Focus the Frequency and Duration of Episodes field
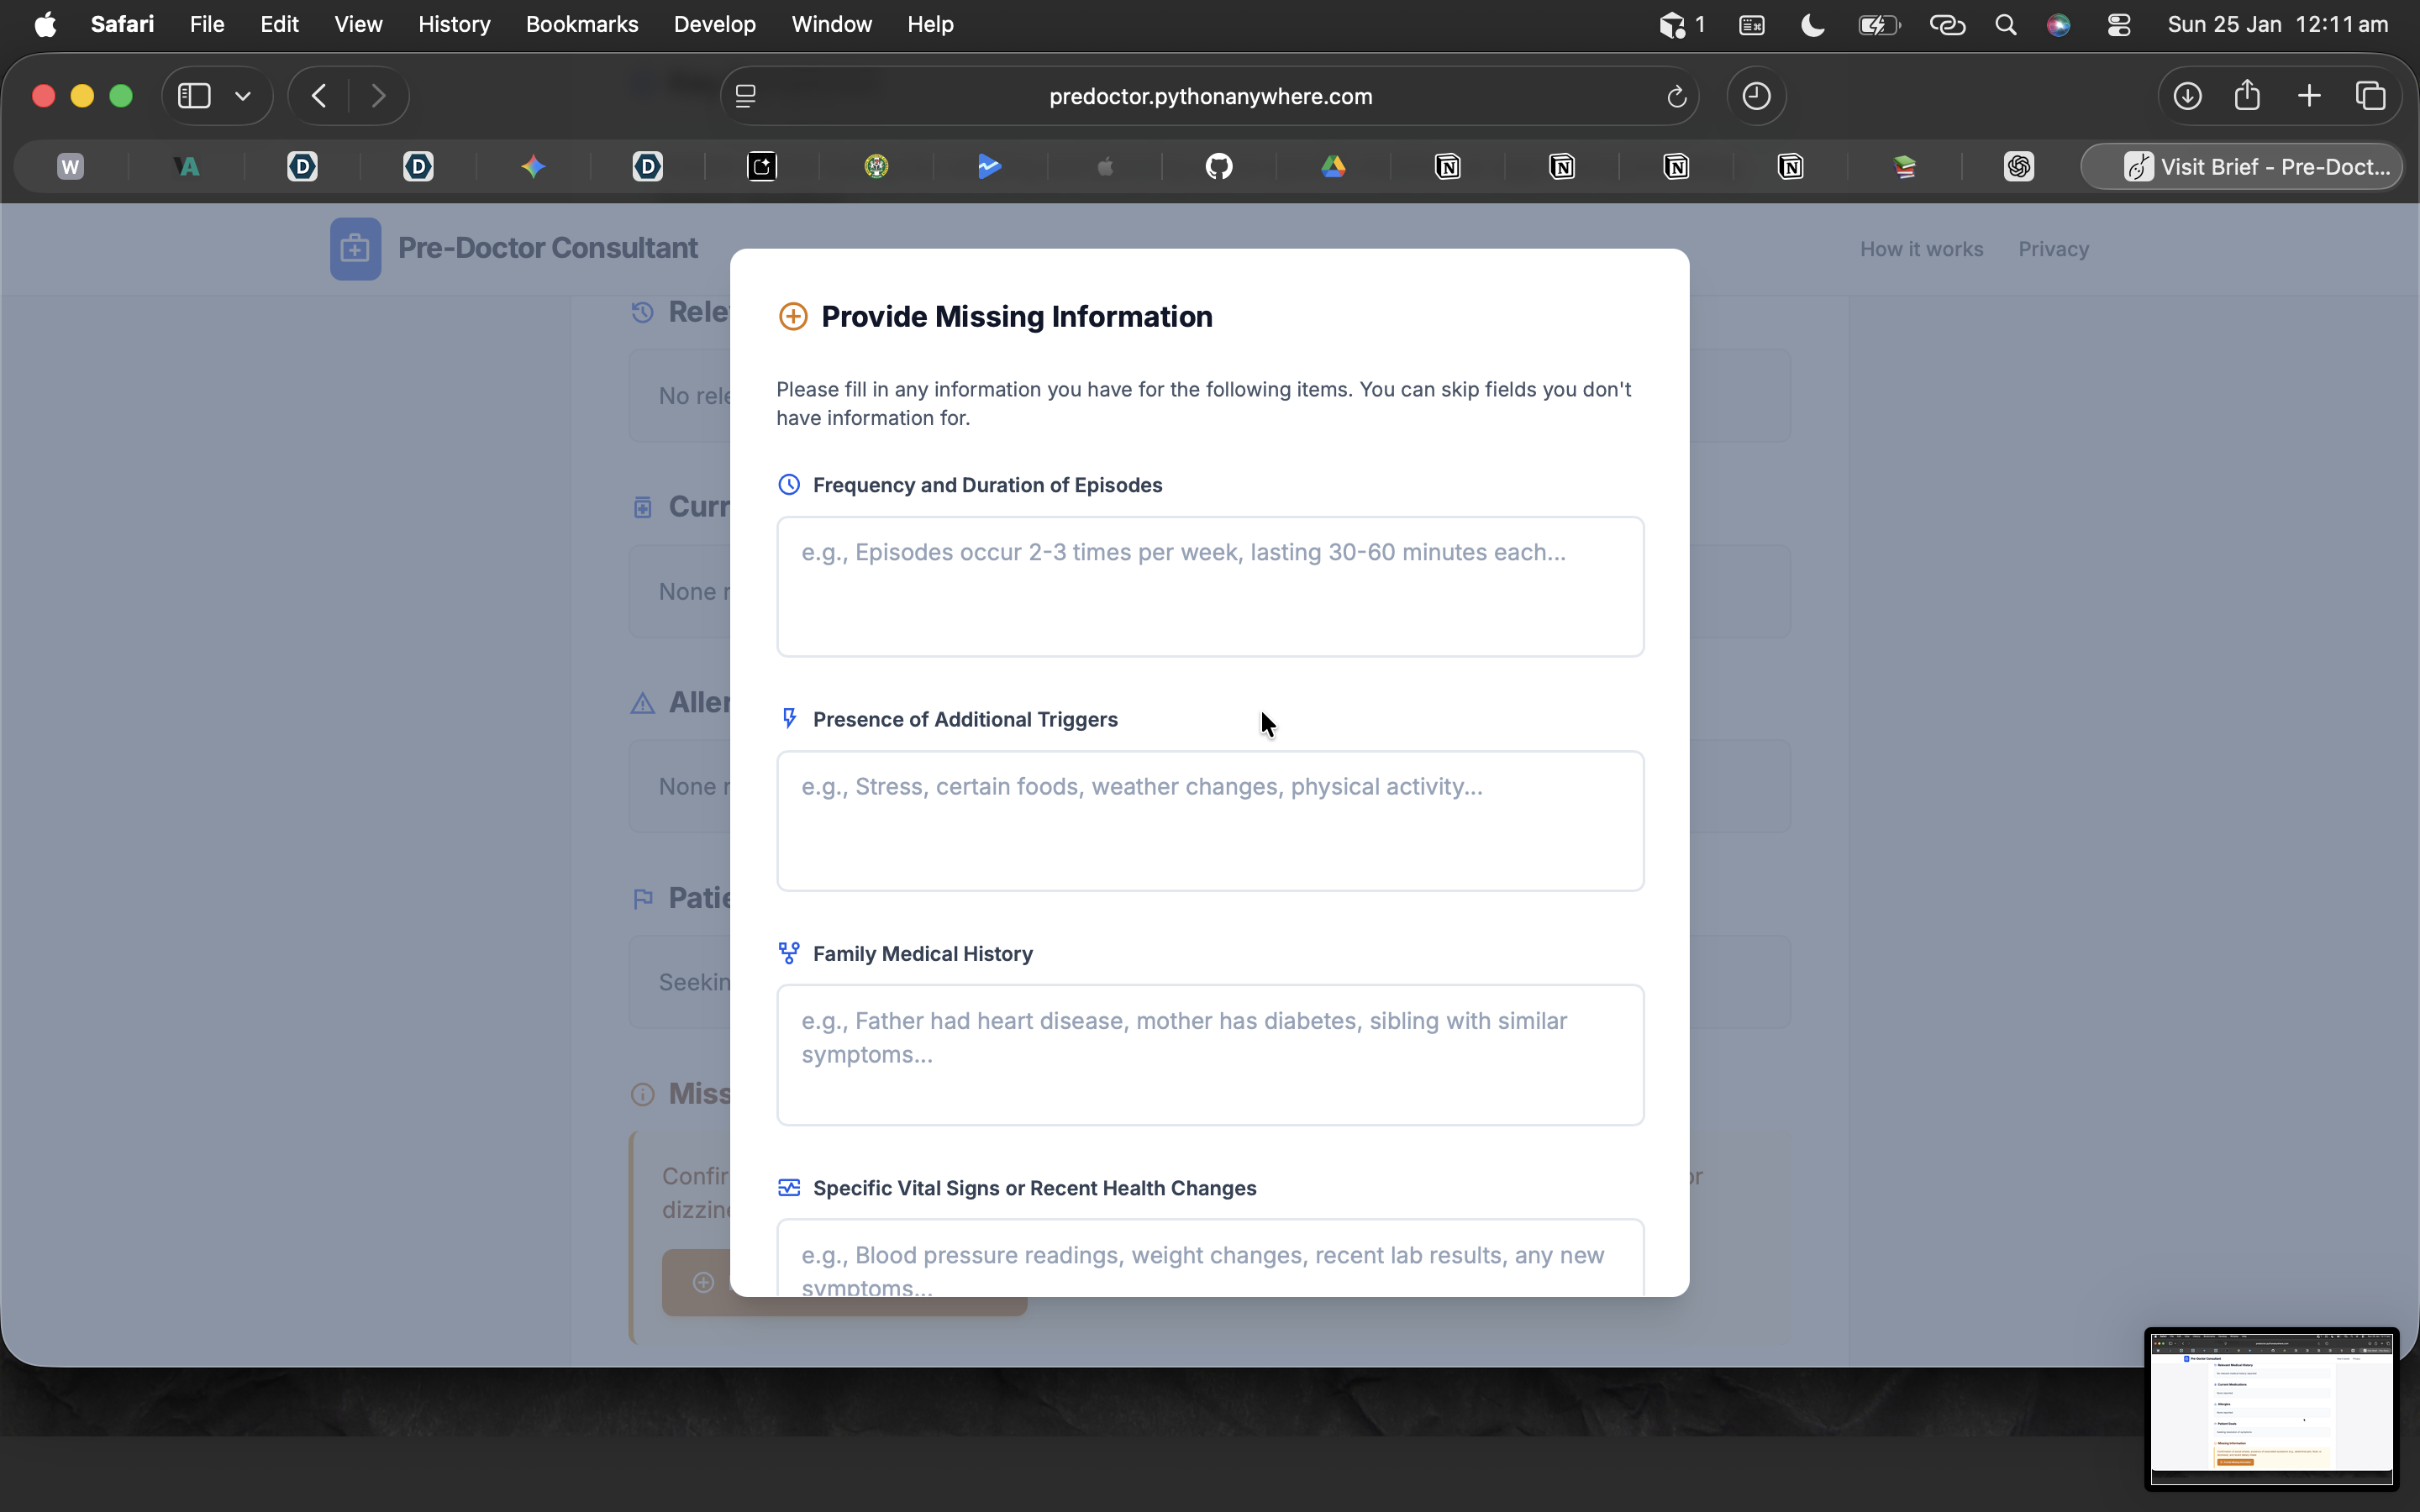2420x1512 pixels. [1209, 587]
